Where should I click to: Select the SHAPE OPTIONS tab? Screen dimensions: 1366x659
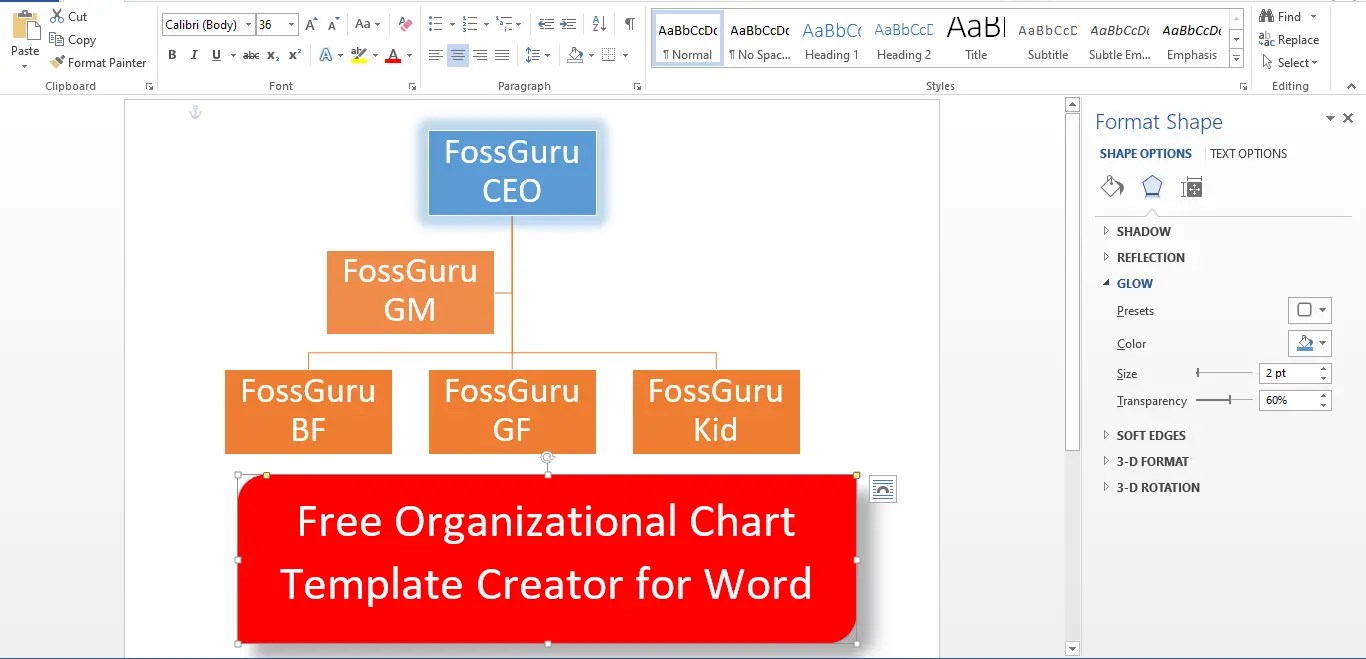pos(1146,153)
